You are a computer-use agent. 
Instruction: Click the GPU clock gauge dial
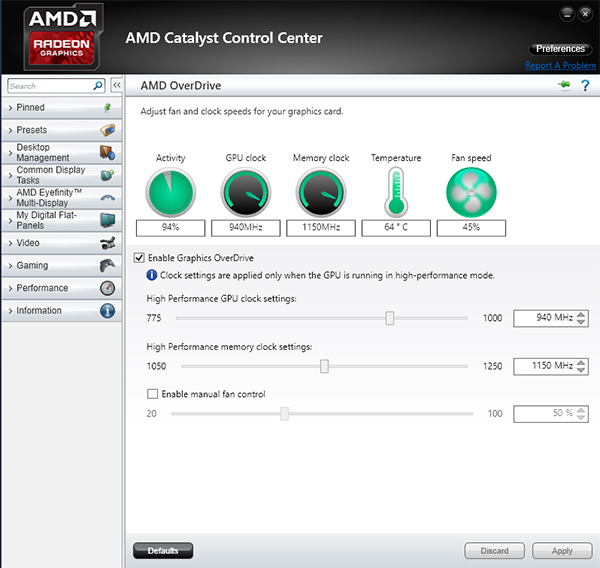pos(246,193)
